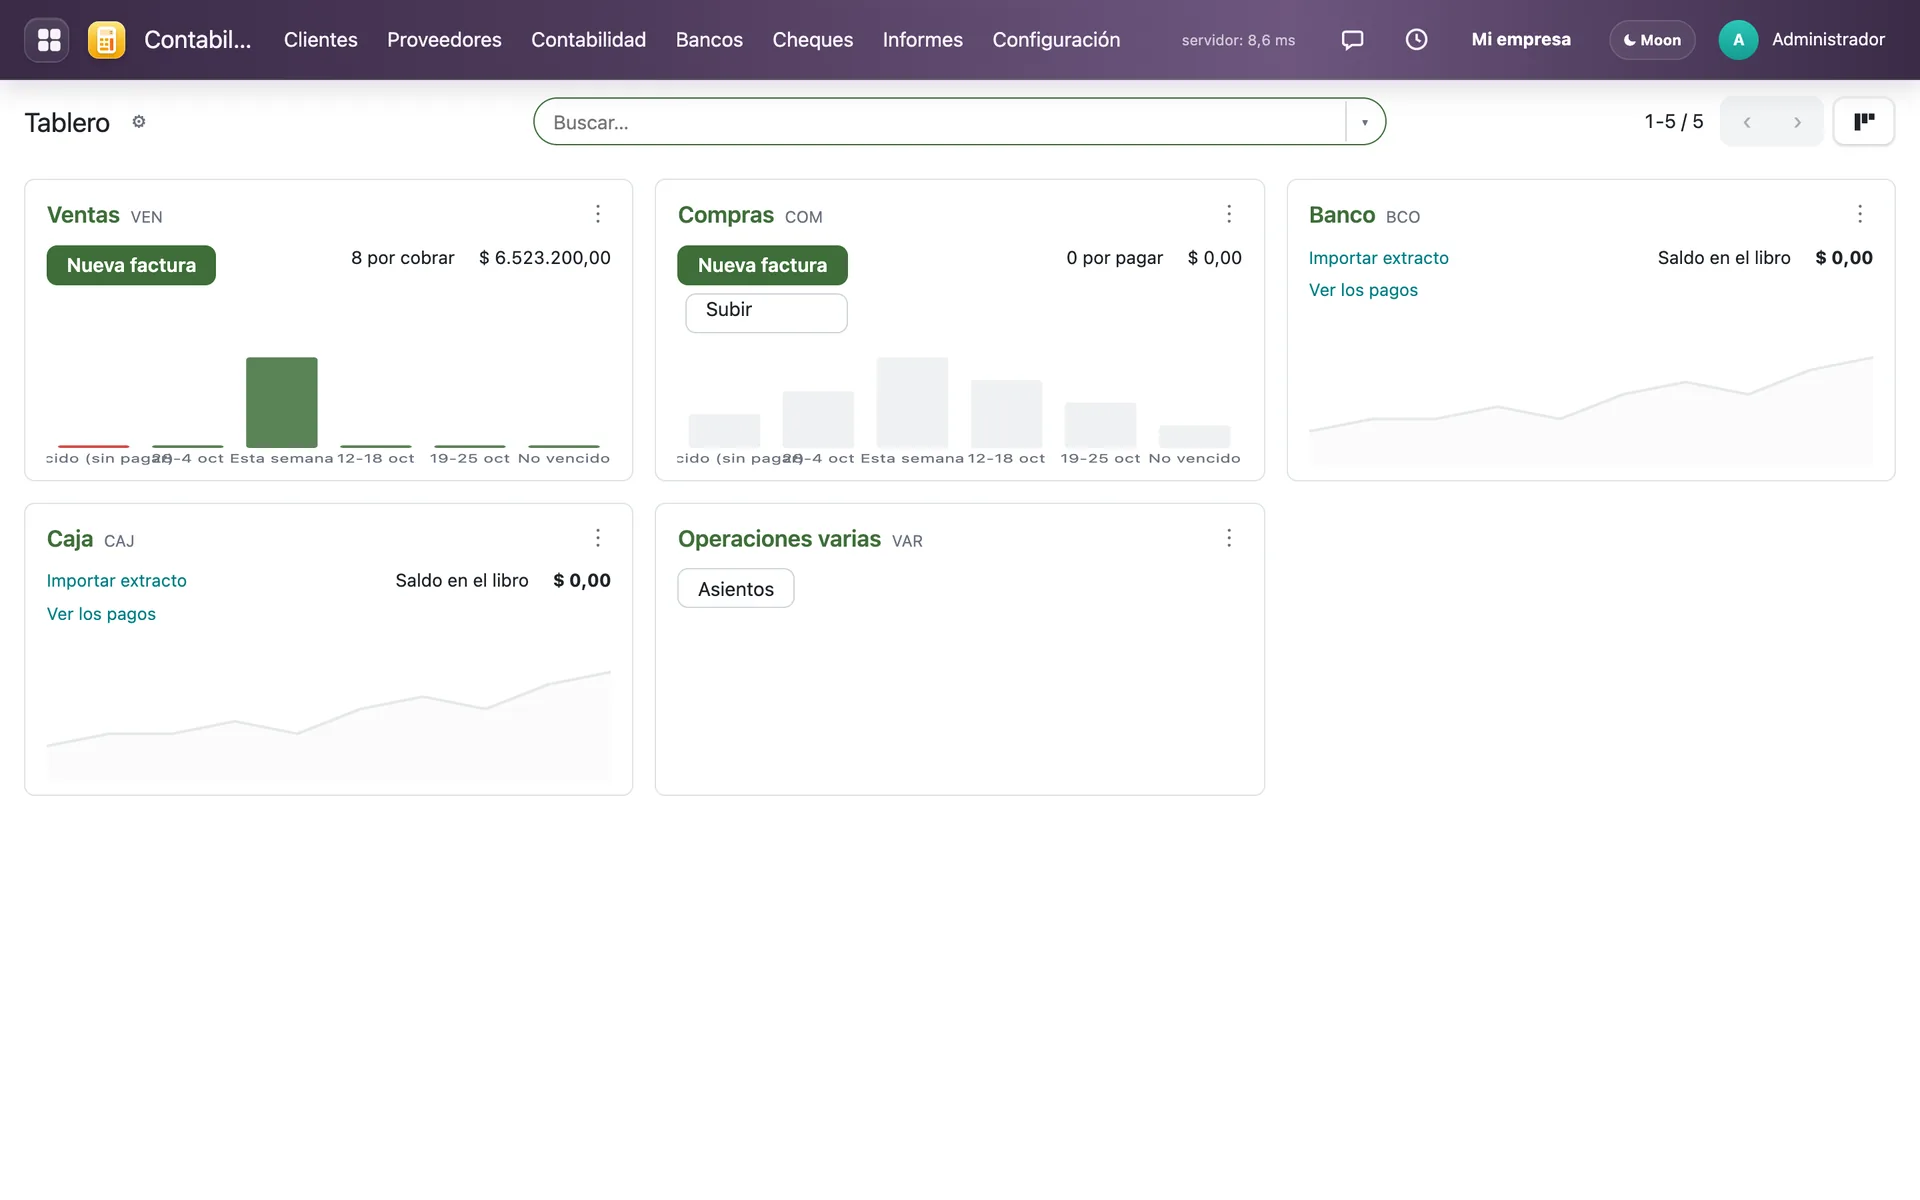Click the Contabilidad app logo icon

point(106,40)
